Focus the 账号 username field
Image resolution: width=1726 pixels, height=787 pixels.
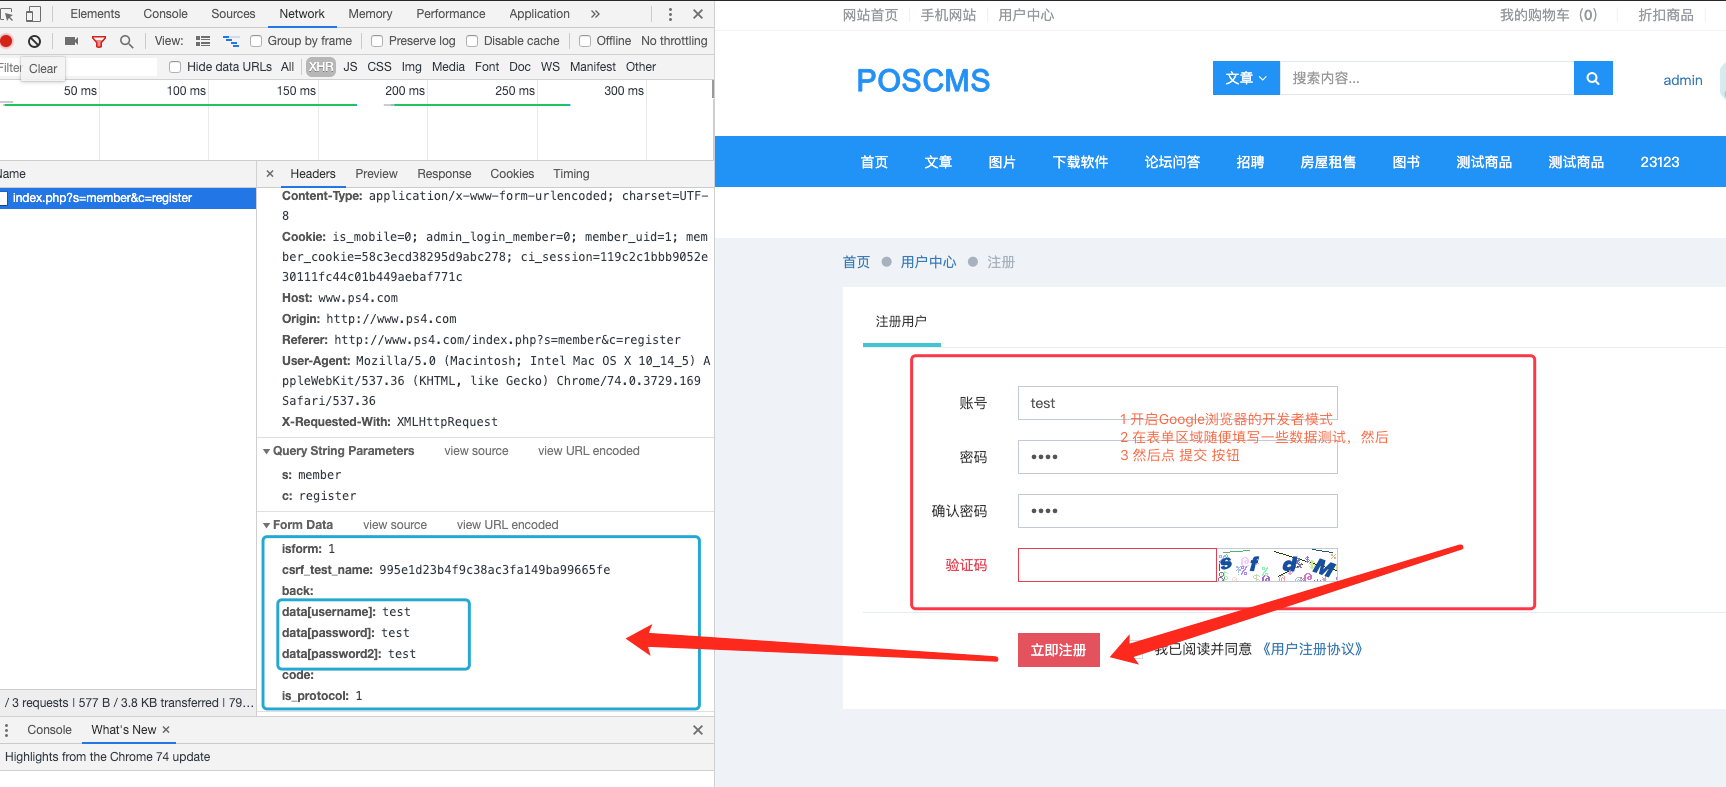click(1177, 403)
